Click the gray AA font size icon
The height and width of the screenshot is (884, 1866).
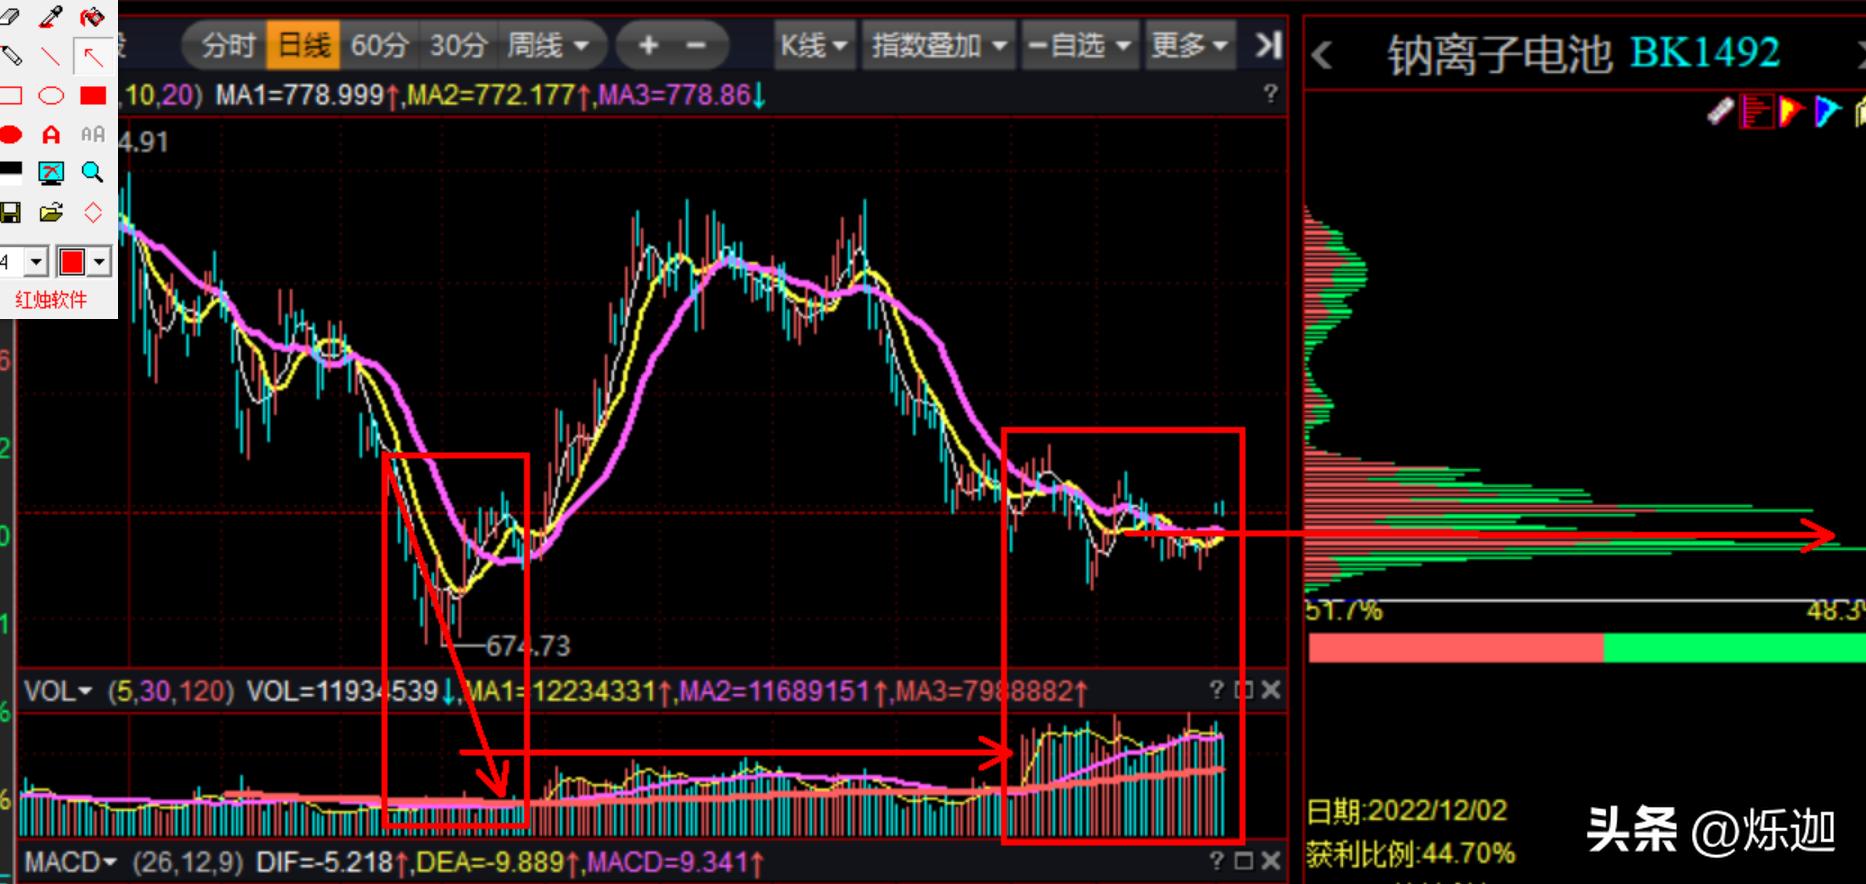(x=92, y=134)
